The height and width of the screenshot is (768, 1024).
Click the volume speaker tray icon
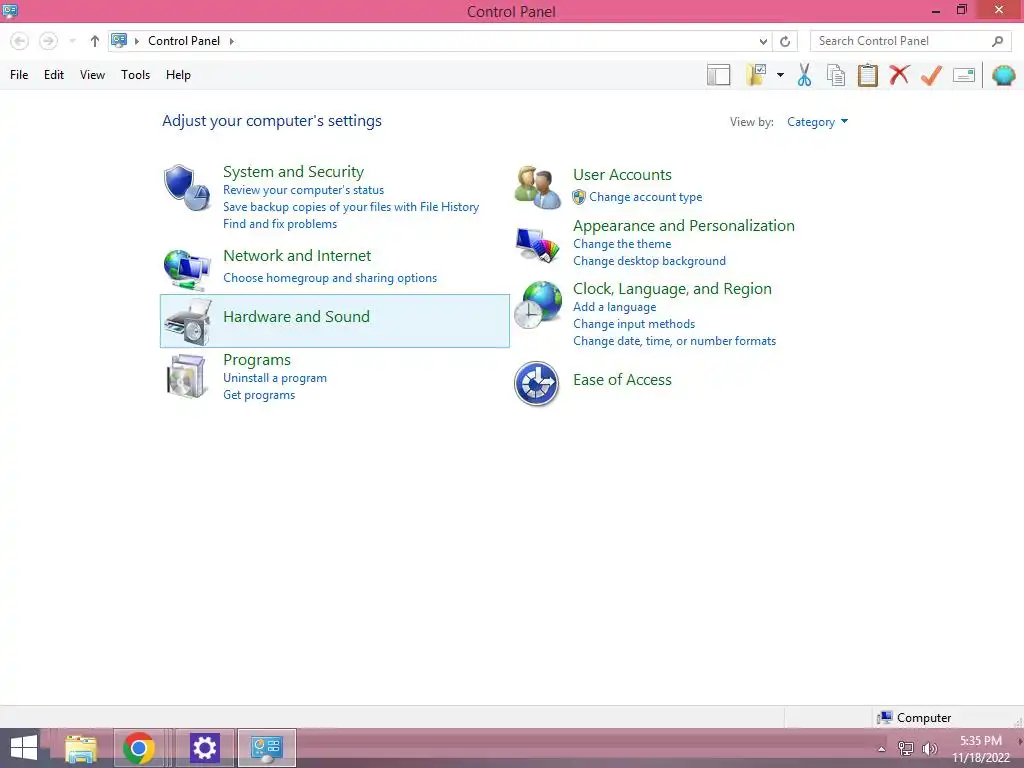click(929, 749)
